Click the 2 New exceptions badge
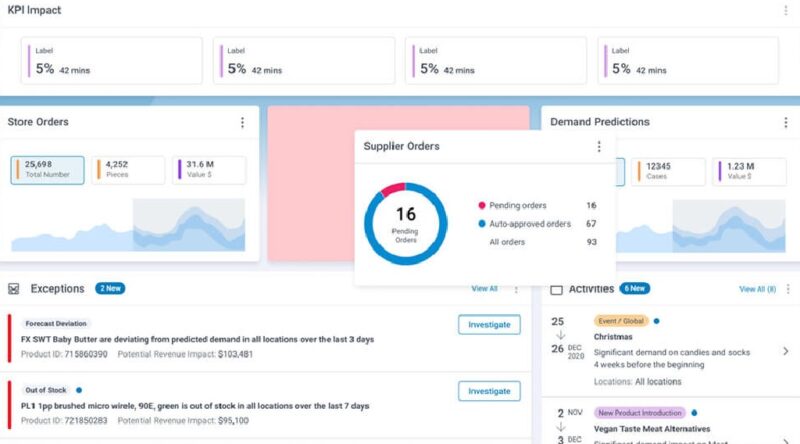This screenshot has height=444, width=800. (x=110, y=288)
